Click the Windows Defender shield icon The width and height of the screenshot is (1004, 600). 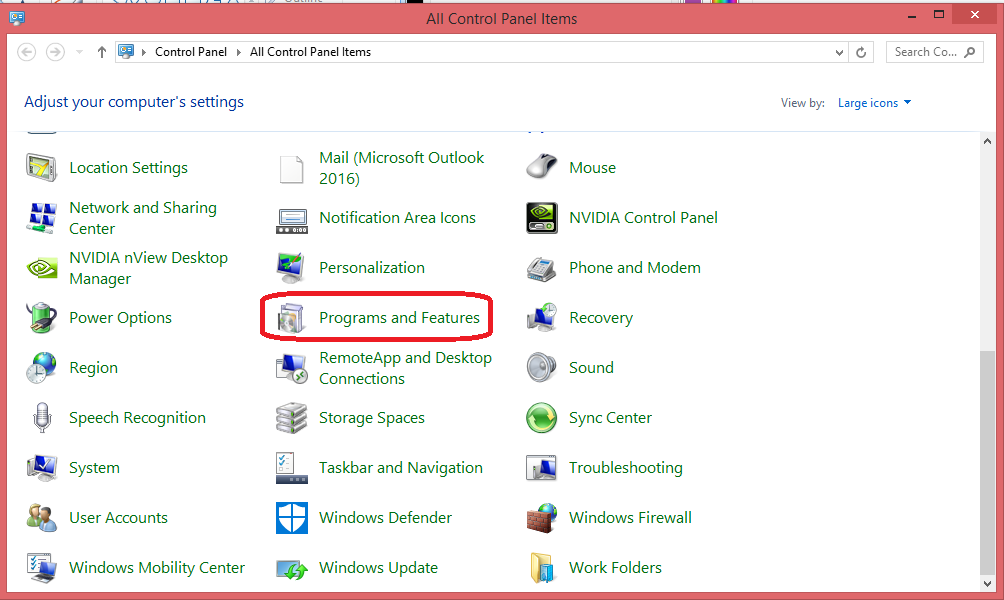coord(291,518)
